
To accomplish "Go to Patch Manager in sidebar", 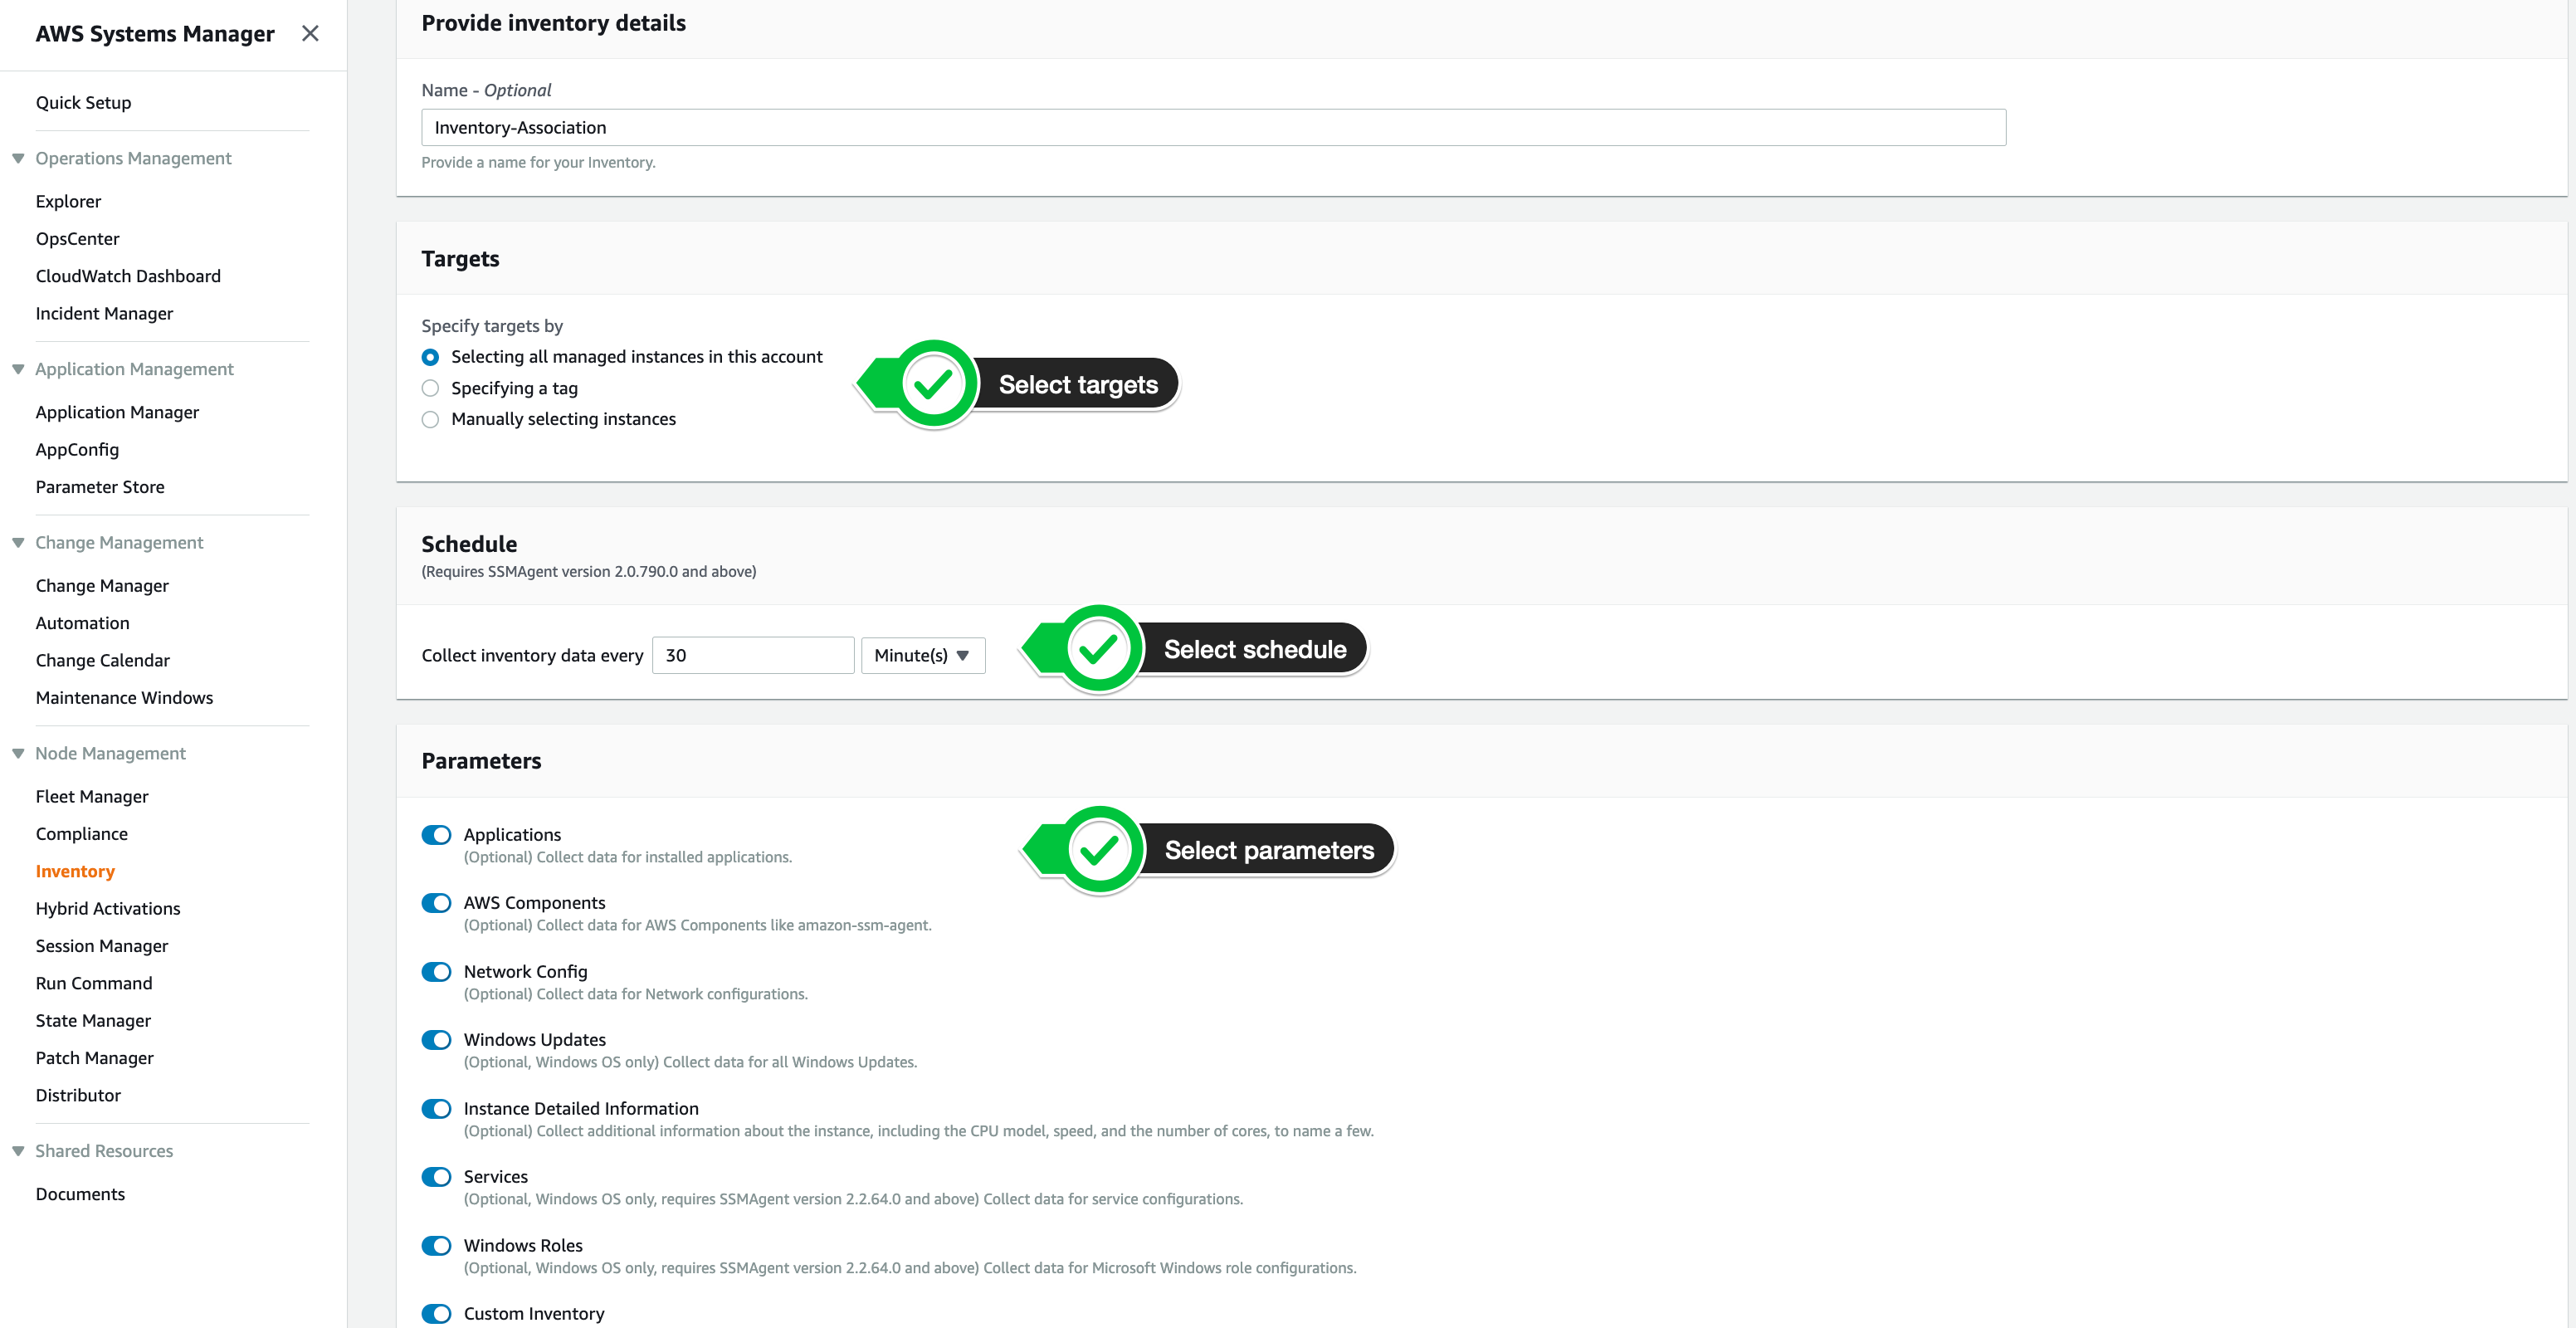I will 94,1057.
